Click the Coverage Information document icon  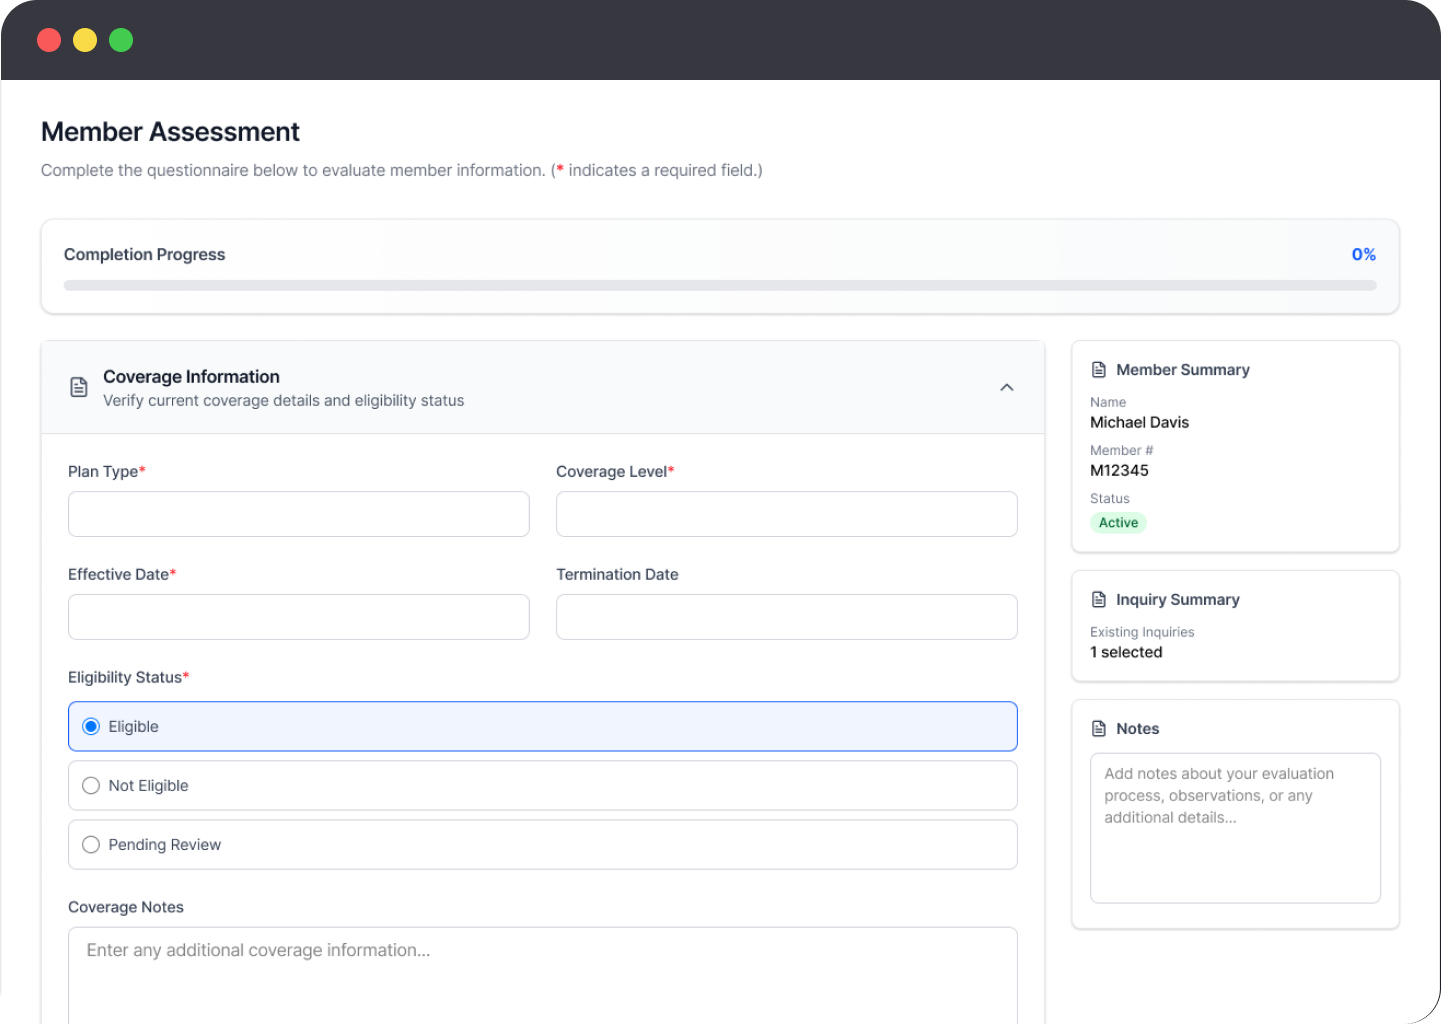pos(79,387)
